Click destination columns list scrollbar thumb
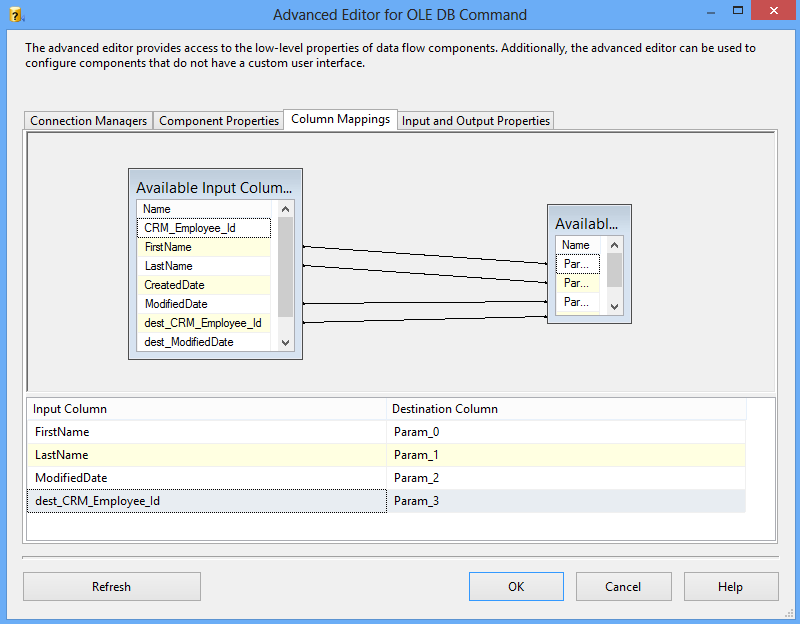The width and height of the screenshot is (800, 624). click(x=614, y=270)
